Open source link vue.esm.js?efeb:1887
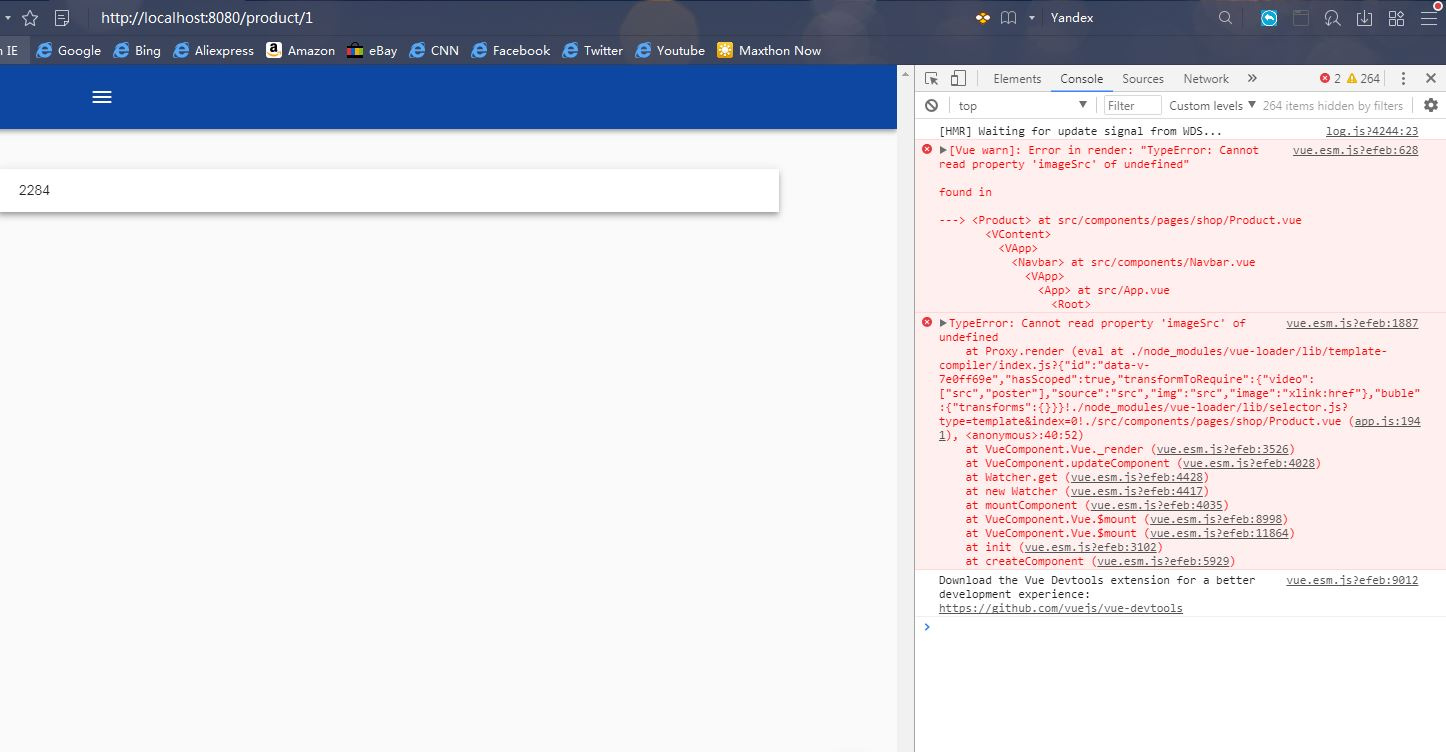This screenshot has width=1446, height=752. point(1352,323)
